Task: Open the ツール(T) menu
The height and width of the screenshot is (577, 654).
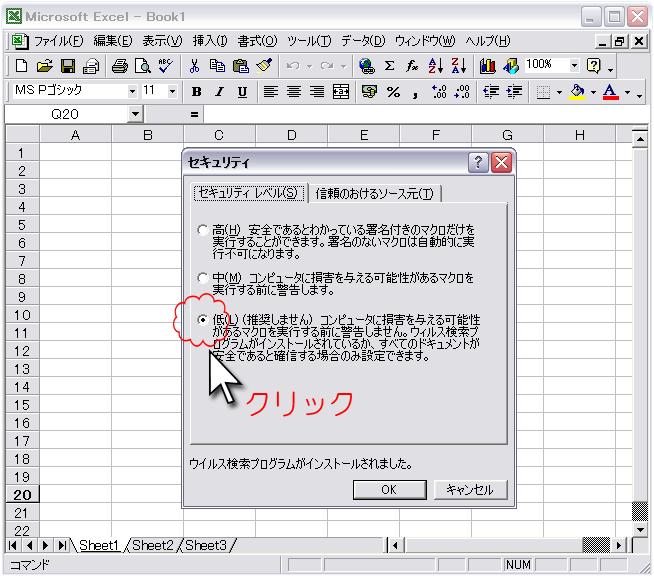Action: point(309,41)
